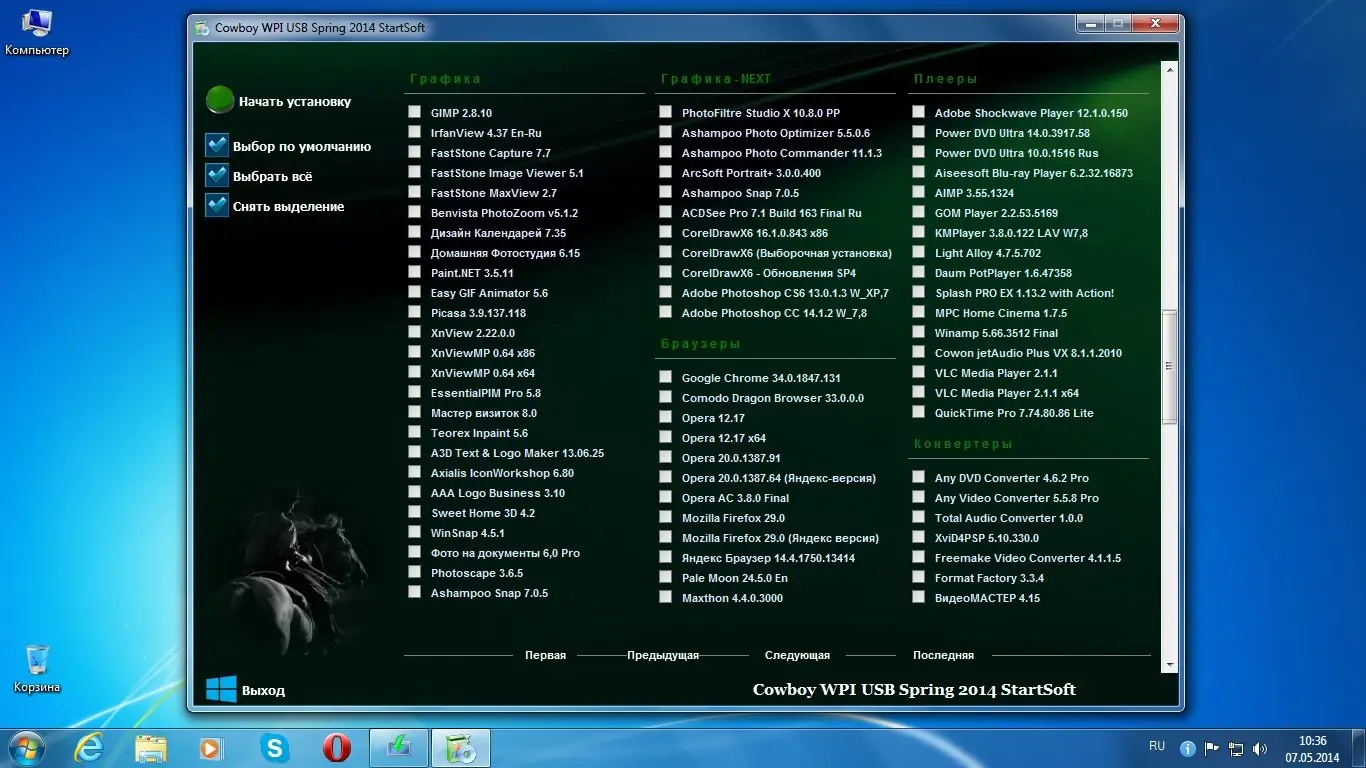Image resolution: width=1366 pixels, height=768 pixels.
Task: Tick the Sweet Home 3D 4.2 checkbox
Action: click(414, 512)
